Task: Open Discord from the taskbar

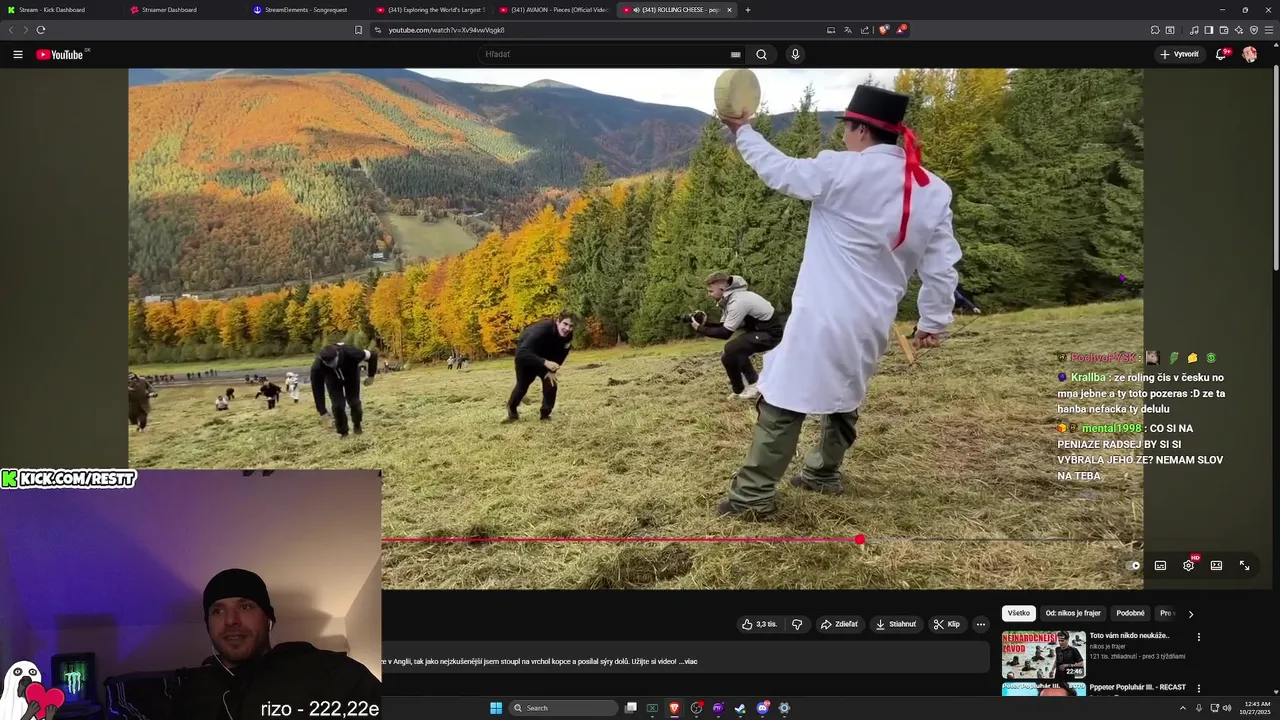Action: pos(762,708)
